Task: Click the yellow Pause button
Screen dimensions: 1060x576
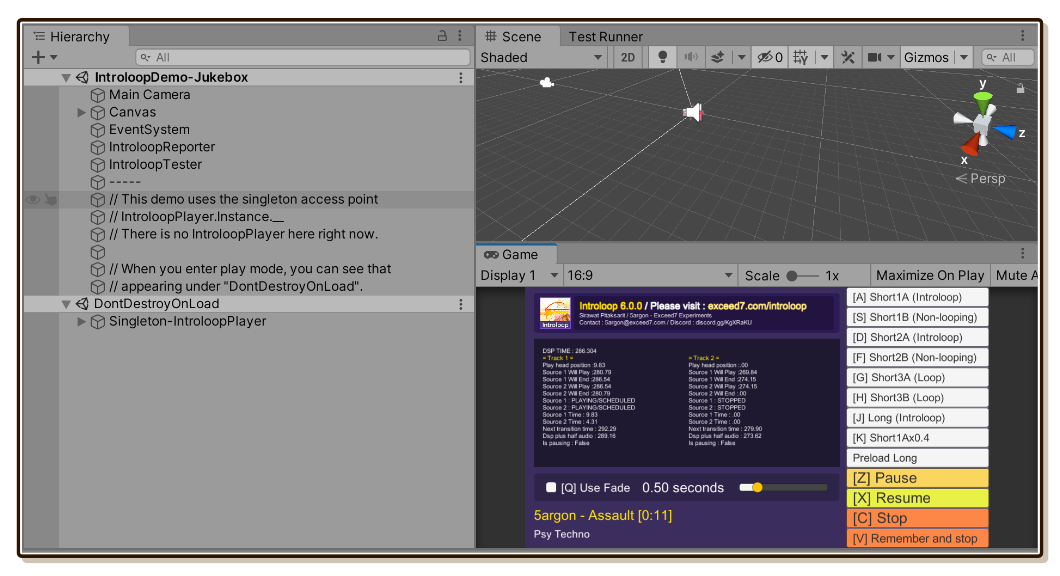Action: tap(917, 478)
